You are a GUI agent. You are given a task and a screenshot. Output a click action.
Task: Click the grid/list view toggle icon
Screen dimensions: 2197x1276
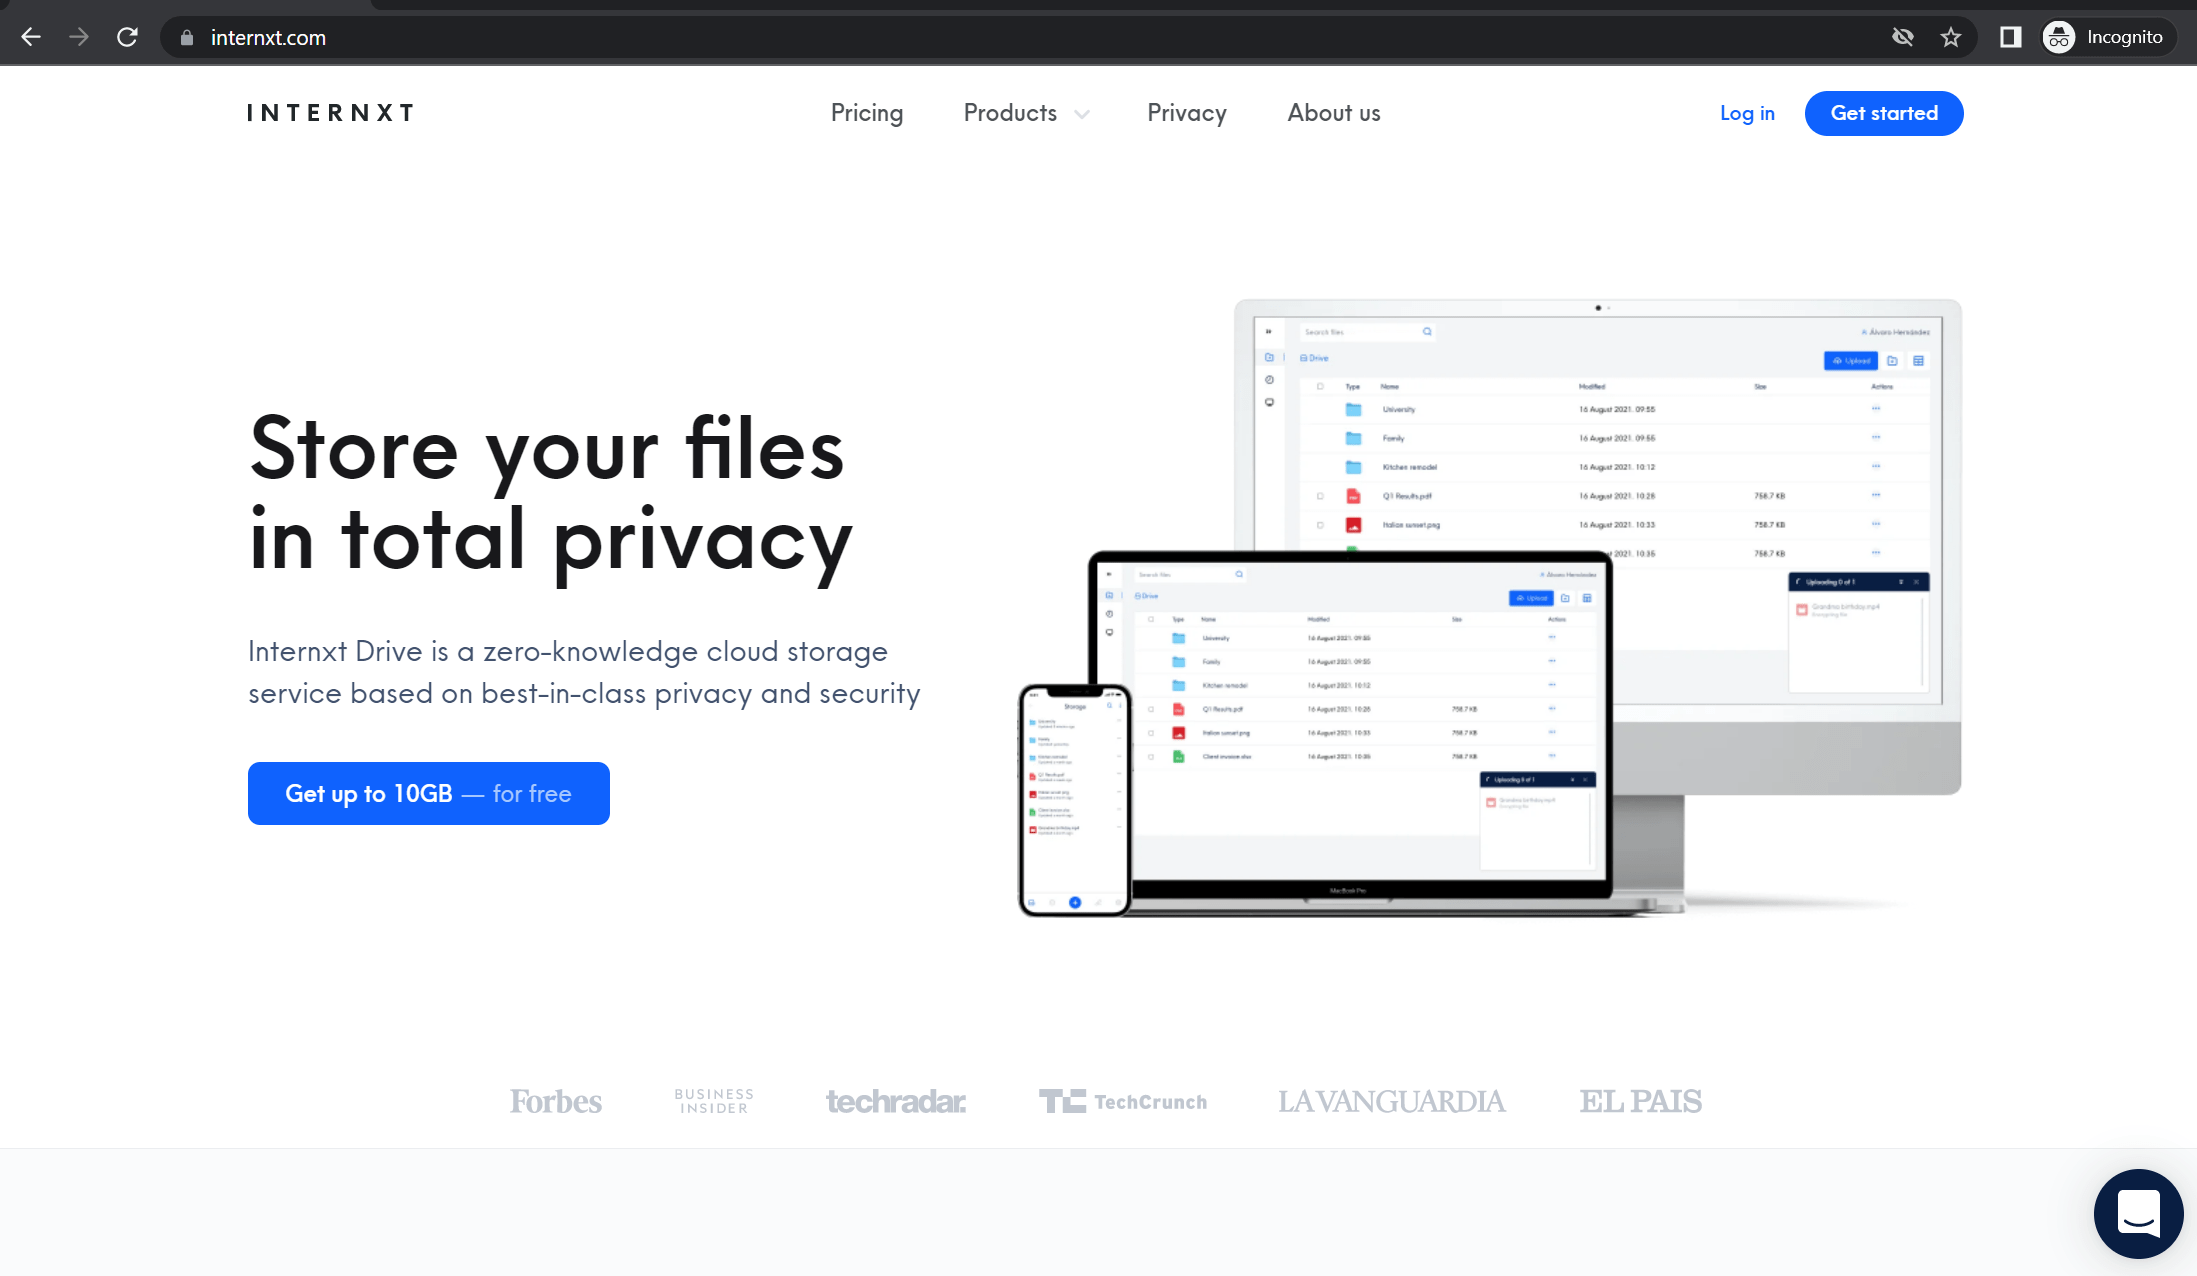pos(1919,360)
